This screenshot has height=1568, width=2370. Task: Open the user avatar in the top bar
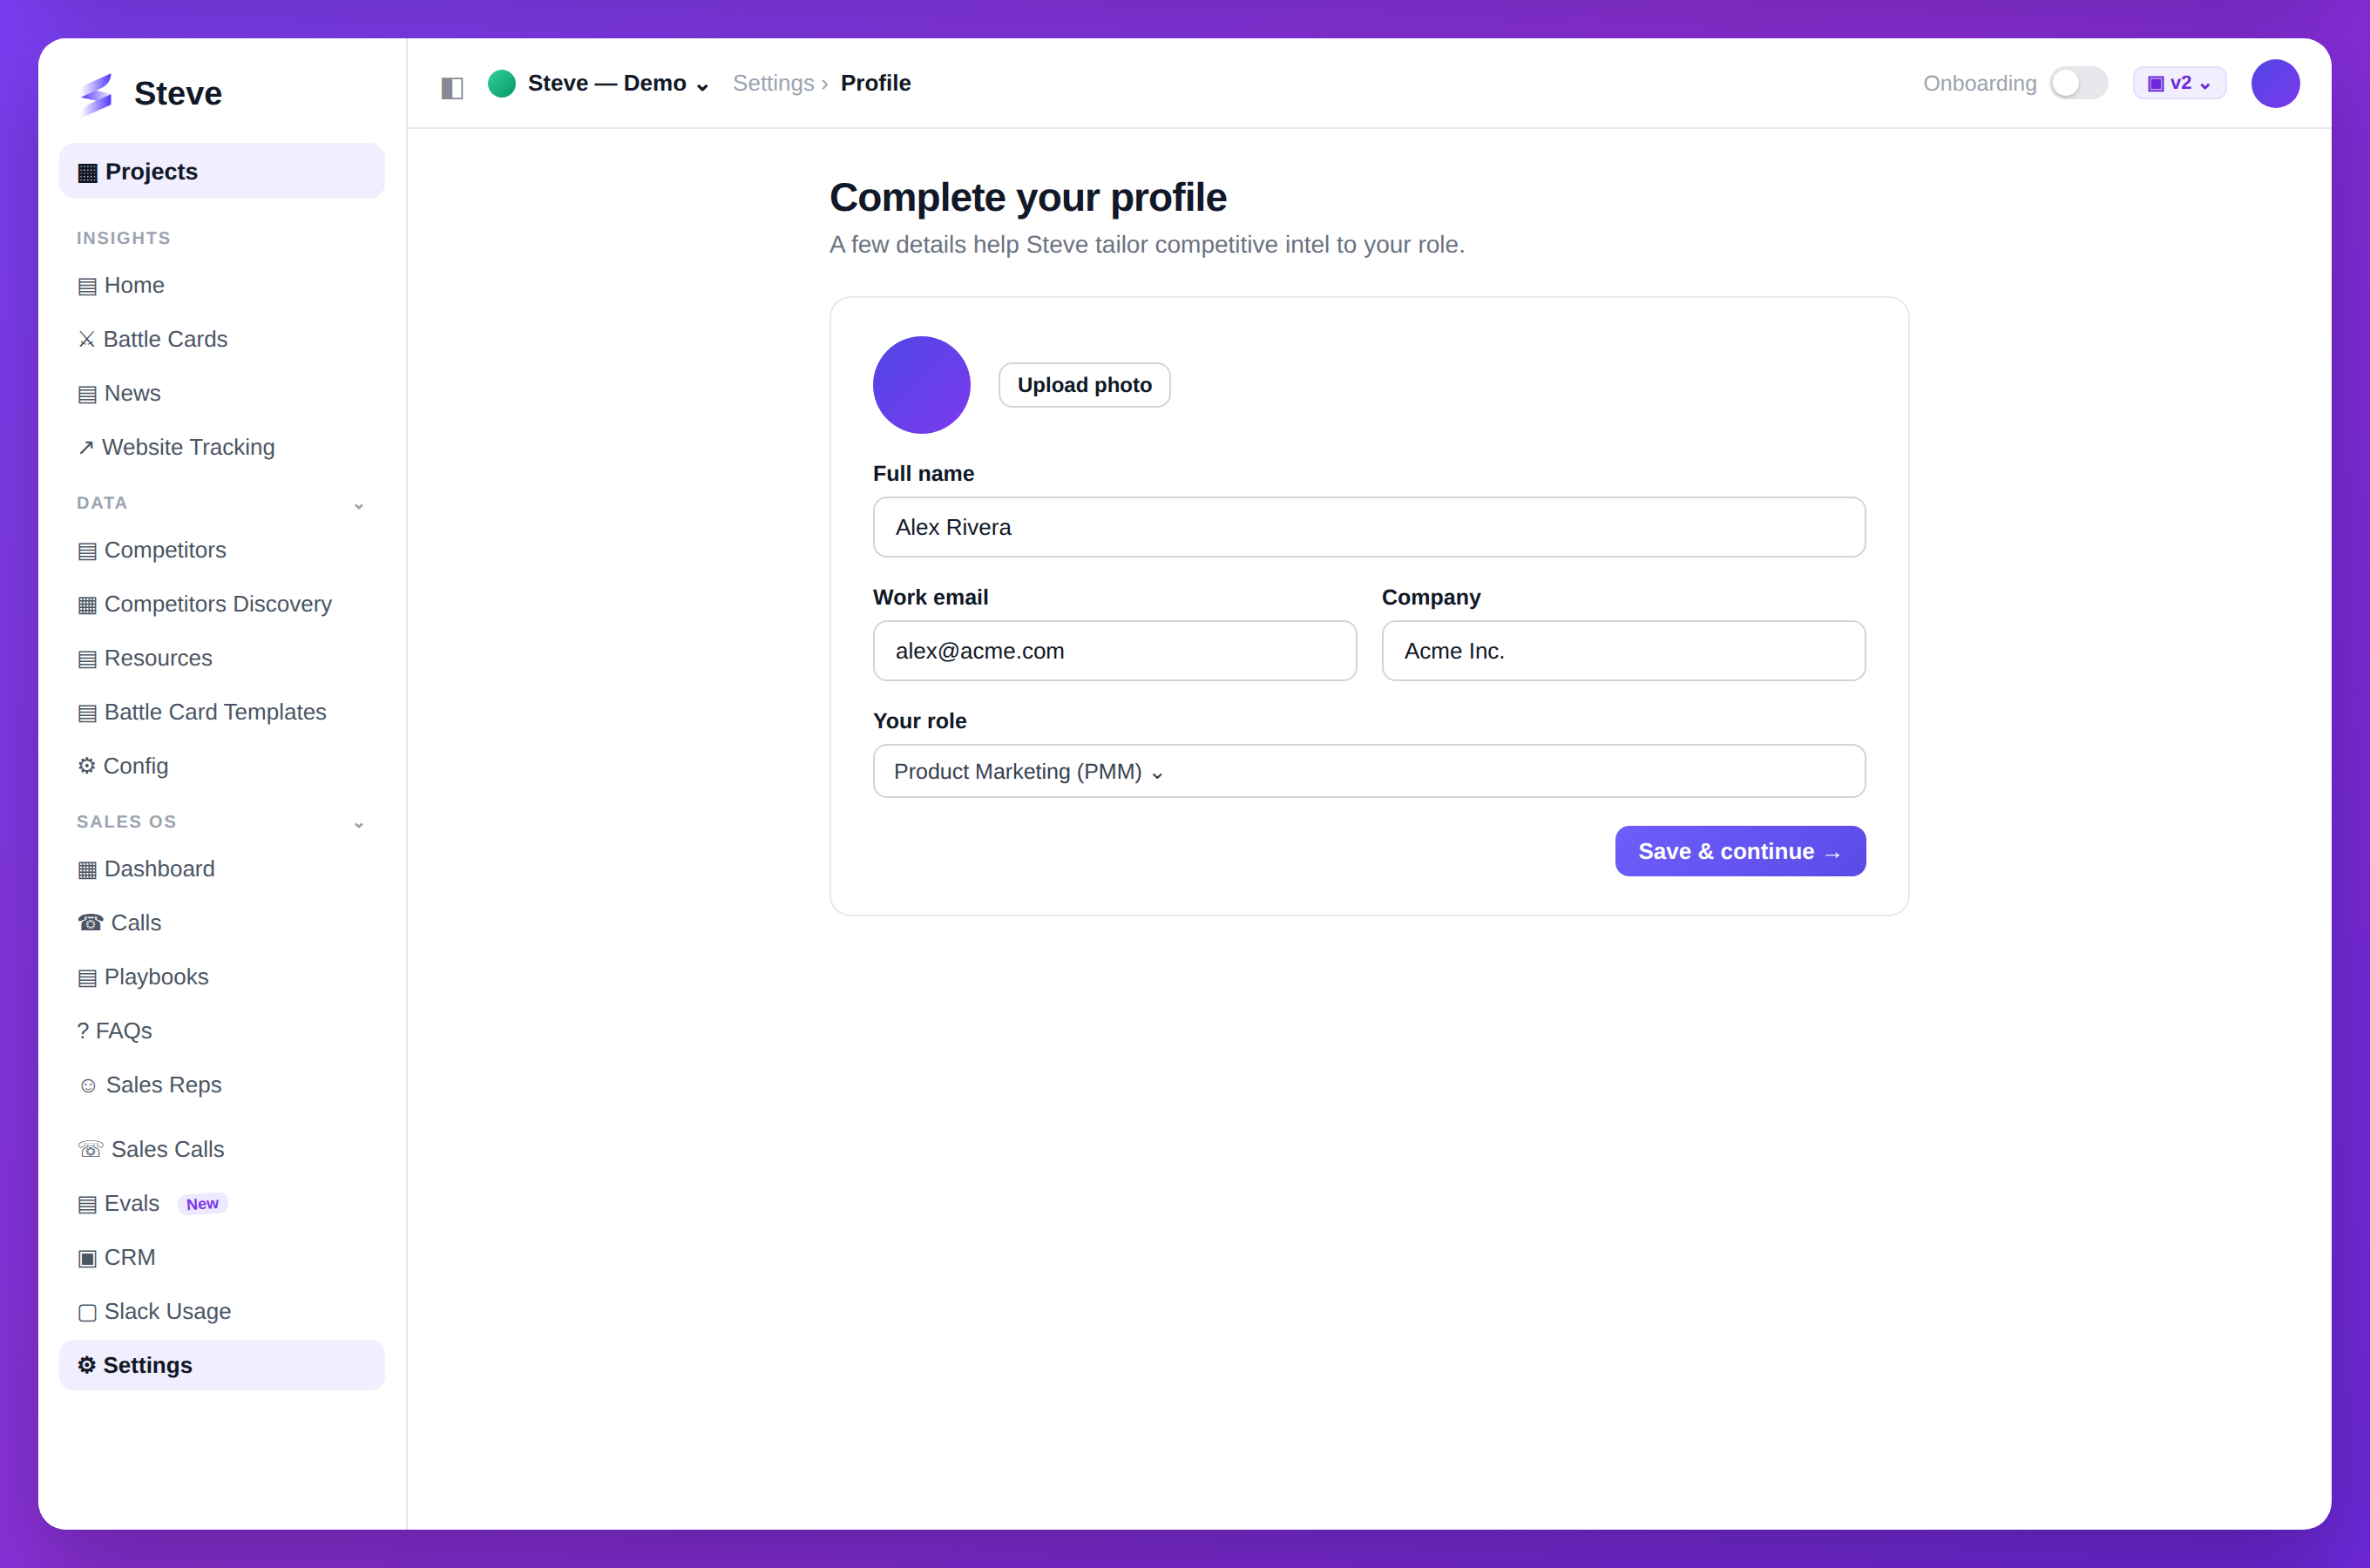pos(2275,83)
